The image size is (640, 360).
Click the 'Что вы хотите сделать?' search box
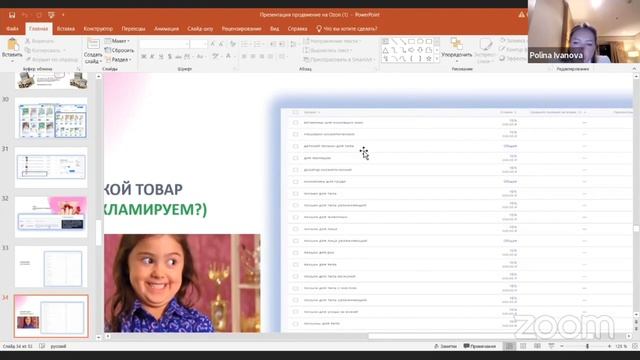pyautogui.click(x=347, y=29)
